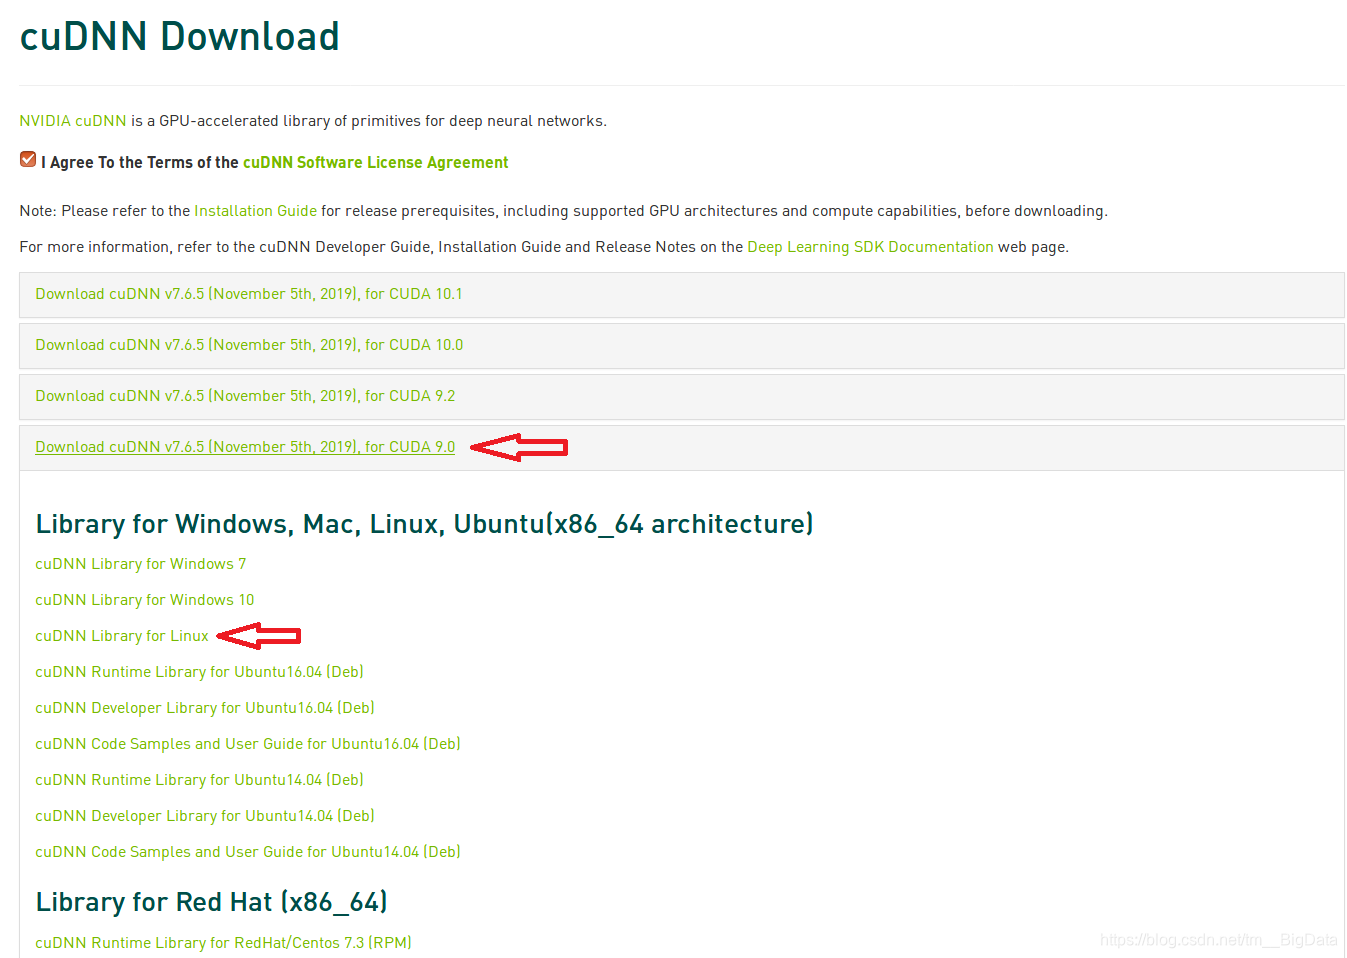Download cuDNN Library for Windows 7
The height and width of the screenshot is (958, 1347).
pos(140,564)
